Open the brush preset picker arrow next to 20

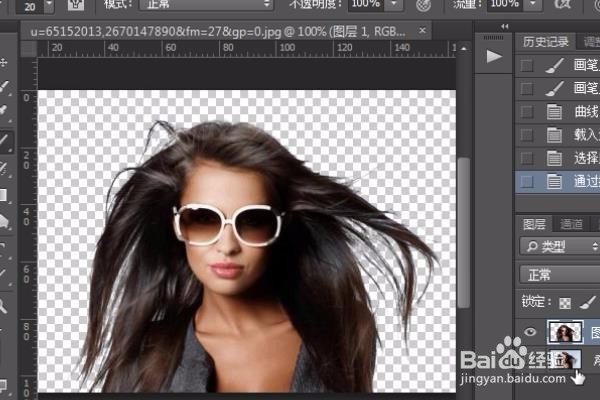click(49, 5)
